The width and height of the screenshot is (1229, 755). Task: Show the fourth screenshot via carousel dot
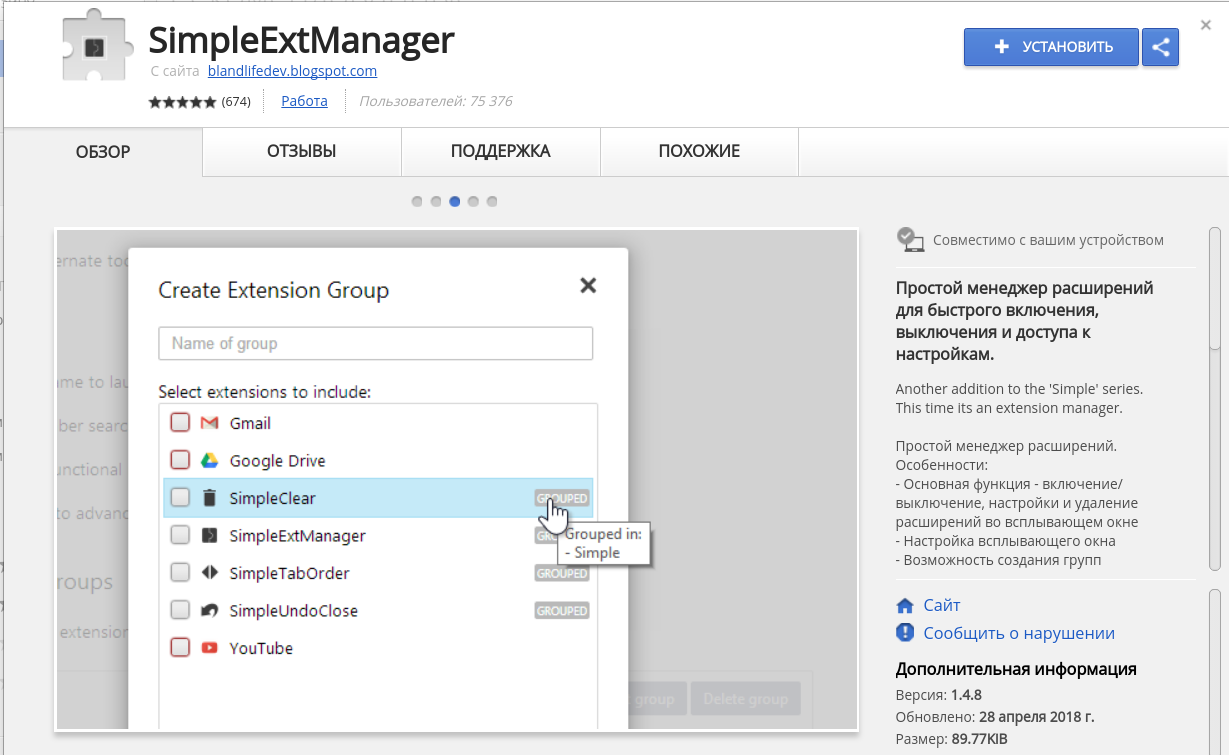473,201
